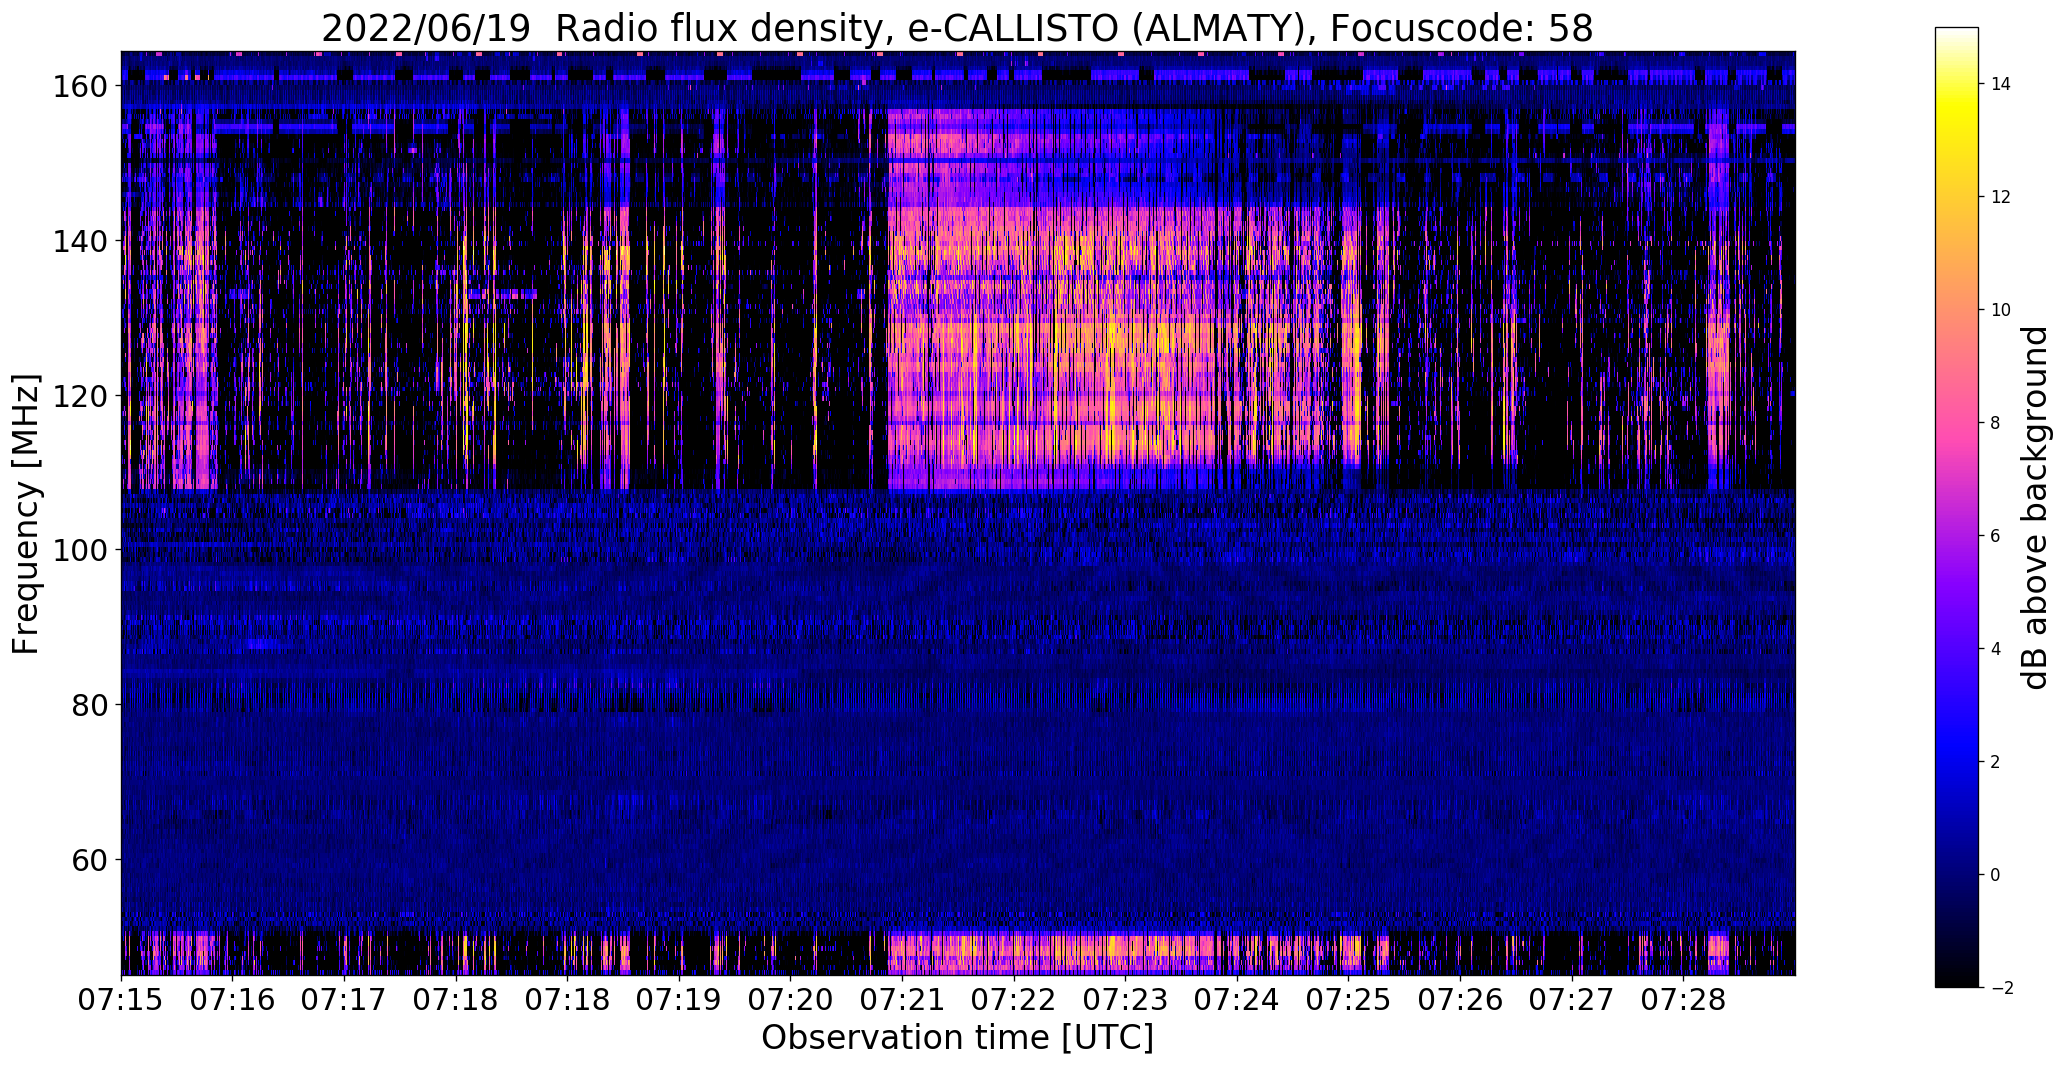Click the colorbar tick value 2
This screenshot has width=2066, height=1067.
(1996, 762)
